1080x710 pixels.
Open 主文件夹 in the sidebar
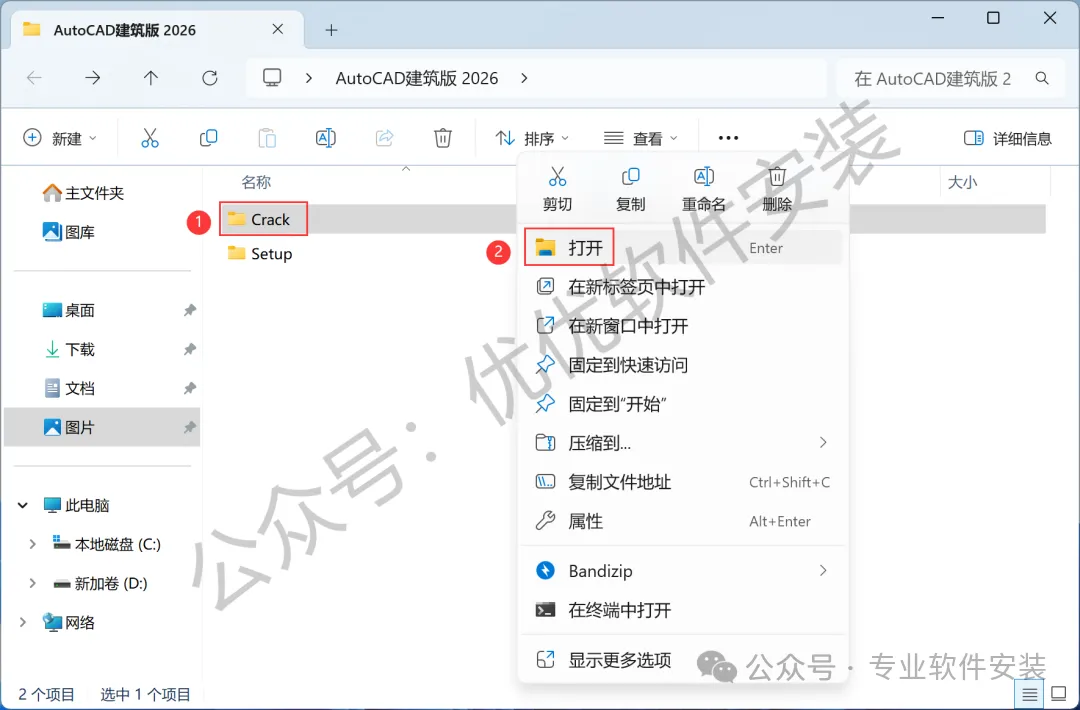(x=83, y=194)
